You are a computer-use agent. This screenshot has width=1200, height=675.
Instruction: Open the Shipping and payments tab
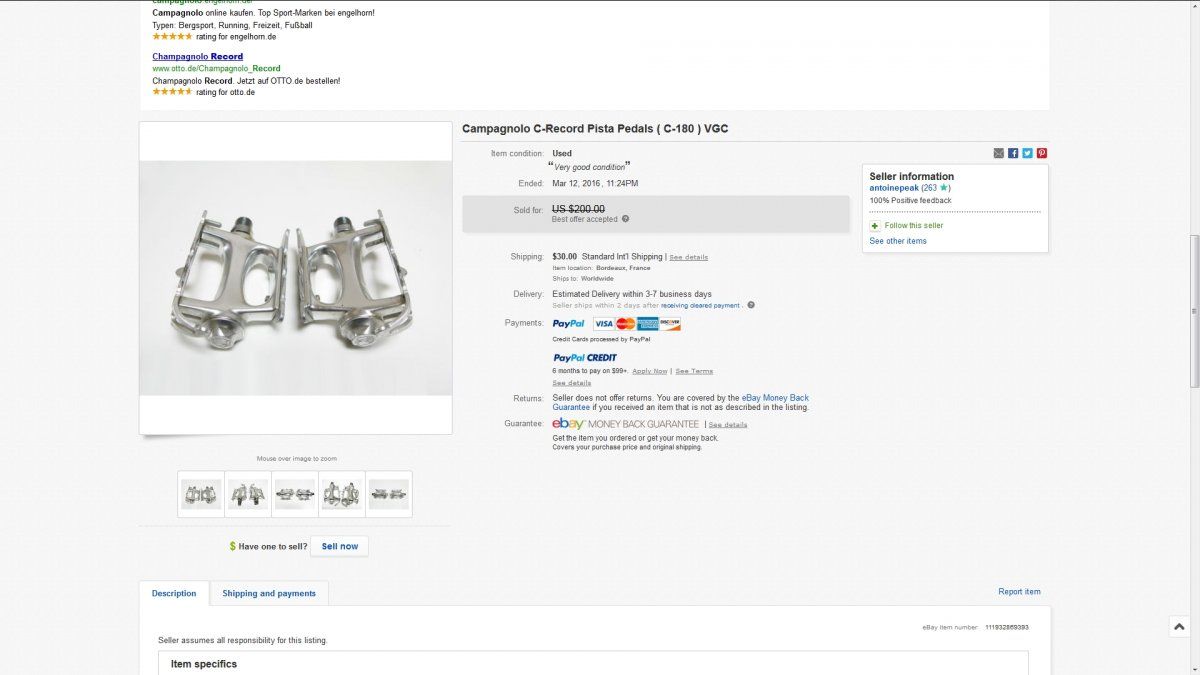pyautogui.click(x=269, y=593)
